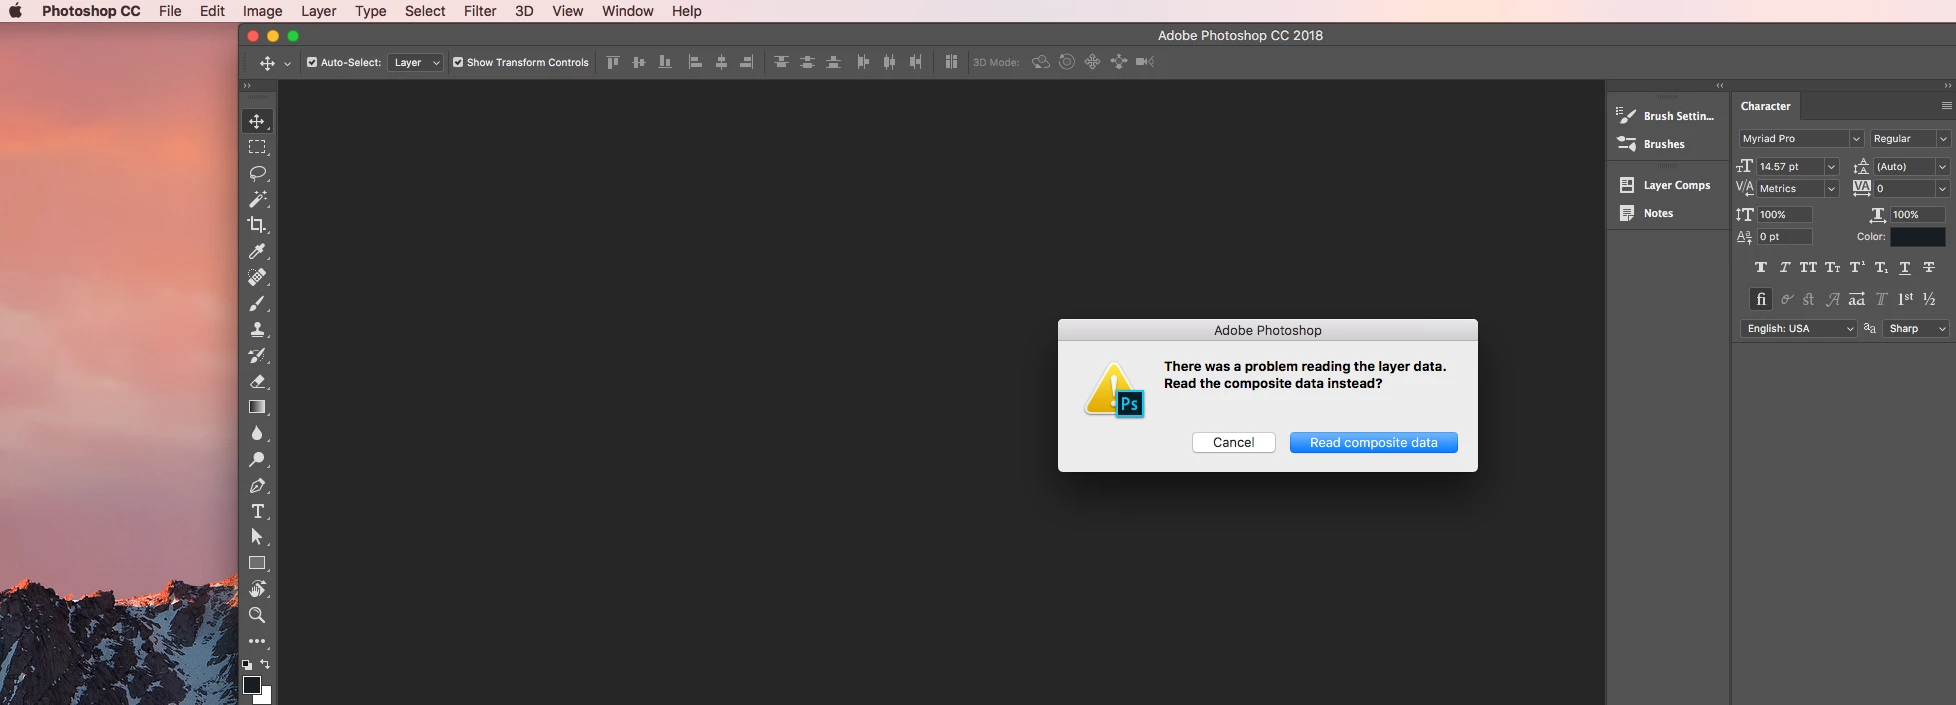This screenshot has width=1956, height=705.
Task: Open the English: USA language dropdown
Action: coord(1798,328)
